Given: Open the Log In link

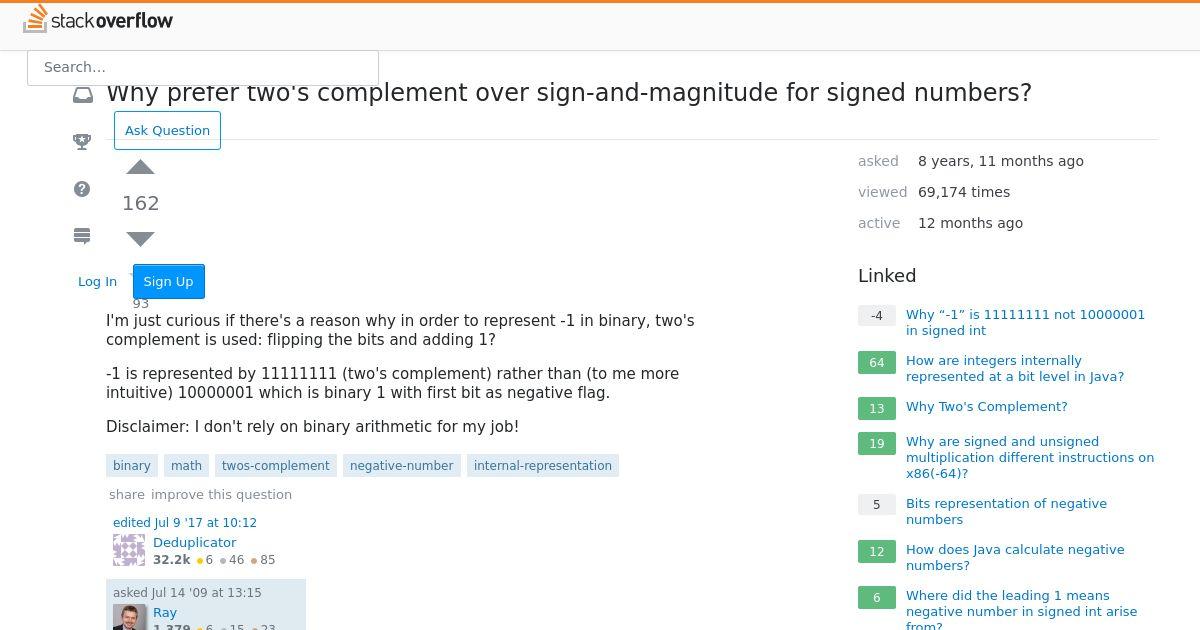Looking at the screenshot, I should (97, 281).
